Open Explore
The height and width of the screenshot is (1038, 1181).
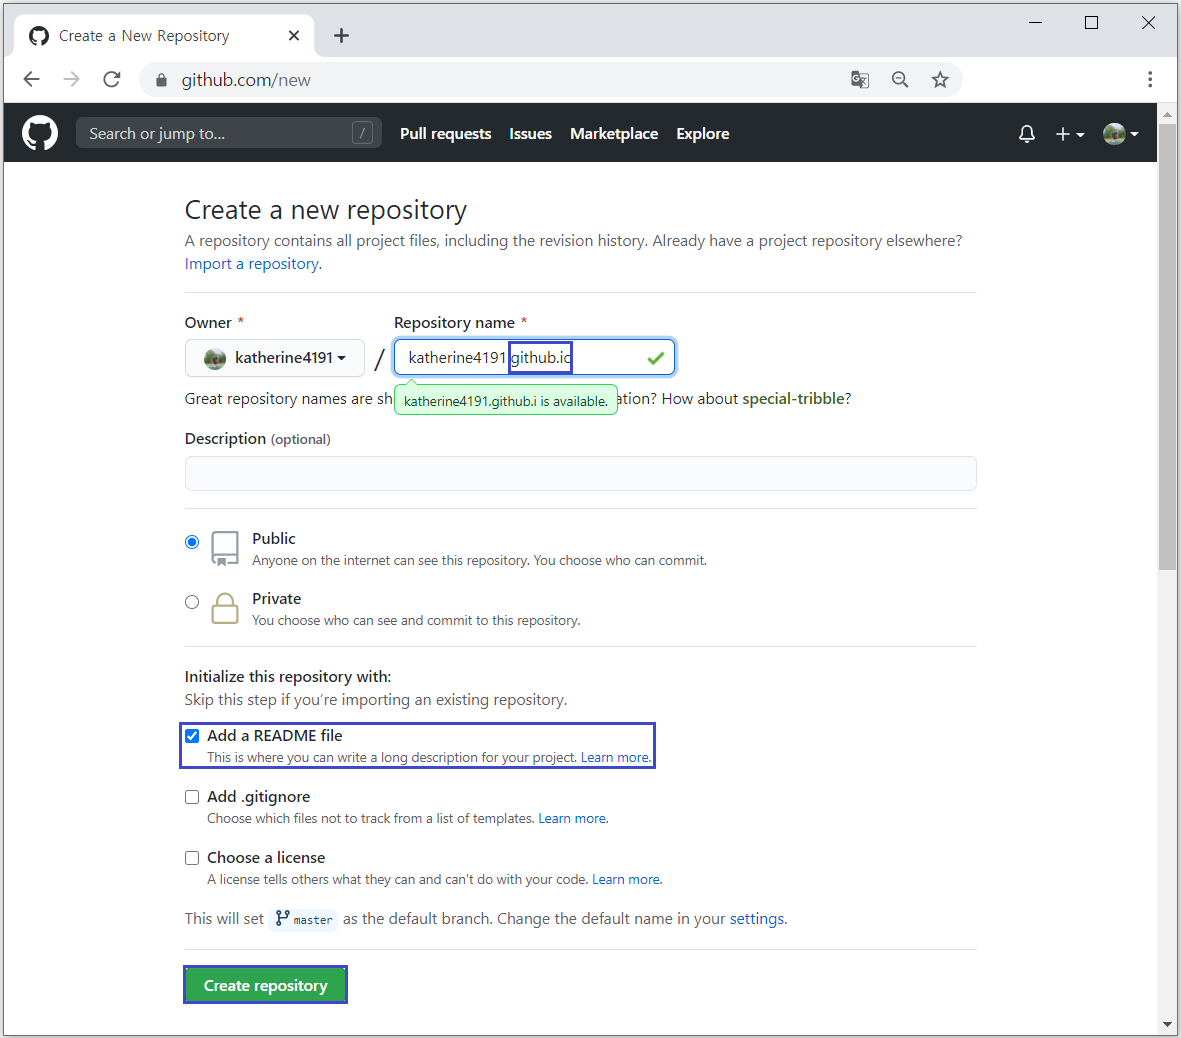[703, 133]
